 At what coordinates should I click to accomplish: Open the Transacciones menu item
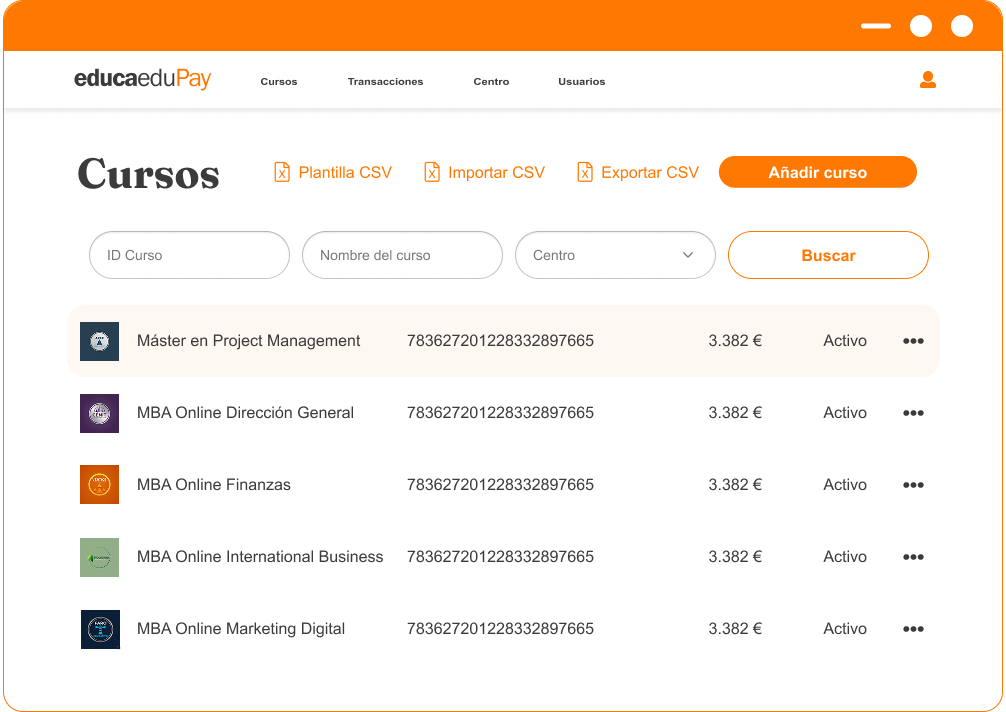[385, 82]
